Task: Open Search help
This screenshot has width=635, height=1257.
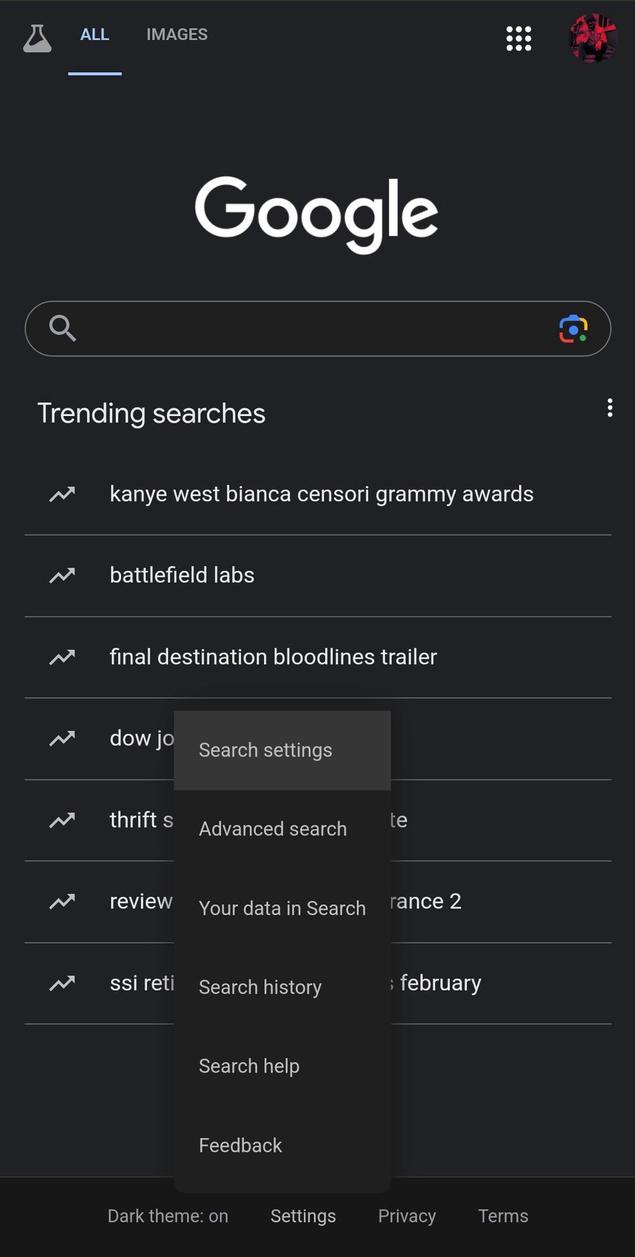Action: pos(249,1066)
